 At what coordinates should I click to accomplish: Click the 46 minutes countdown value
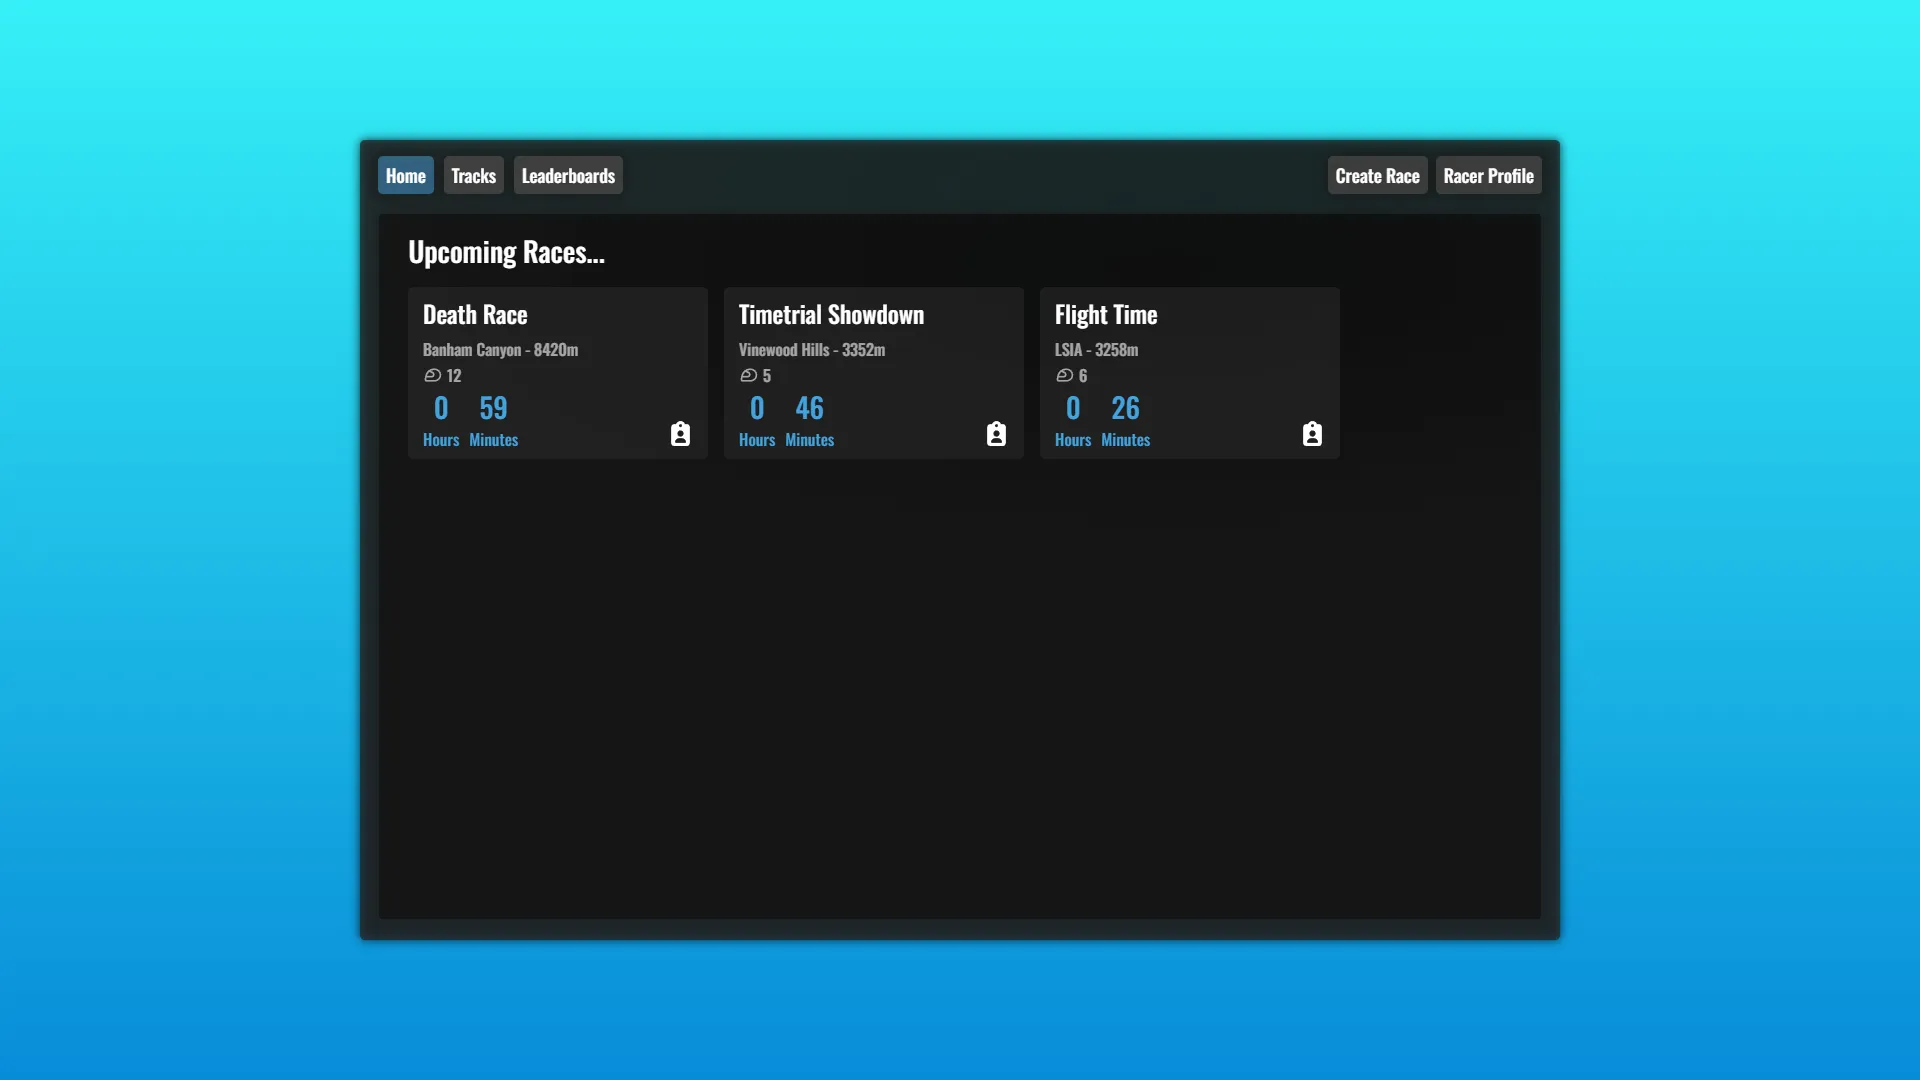809,408
